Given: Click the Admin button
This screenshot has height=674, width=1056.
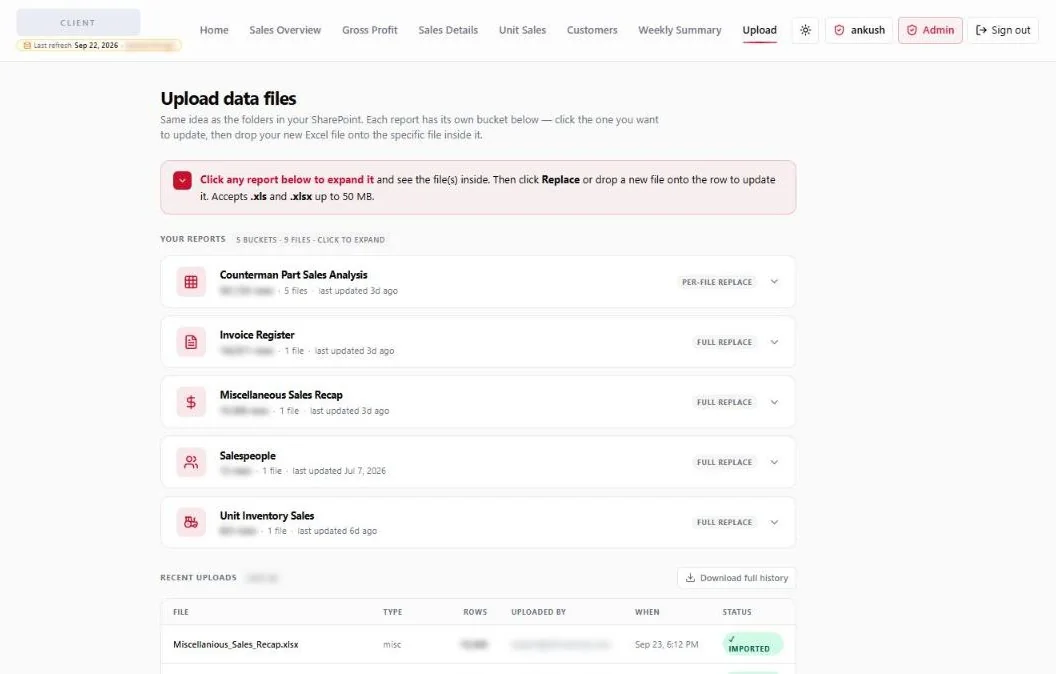Looking at the screenshot, I should [930, 30].
